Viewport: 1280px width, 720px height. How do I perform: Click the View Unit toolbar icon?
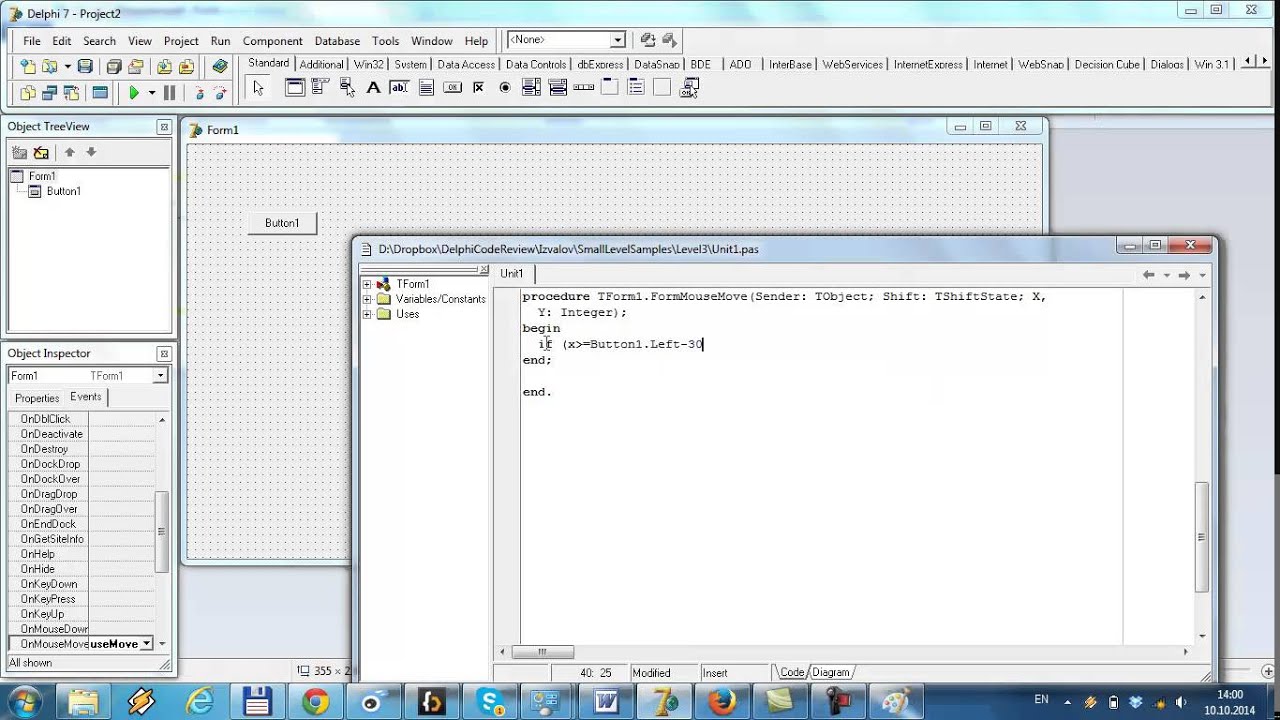click(28, 93)
